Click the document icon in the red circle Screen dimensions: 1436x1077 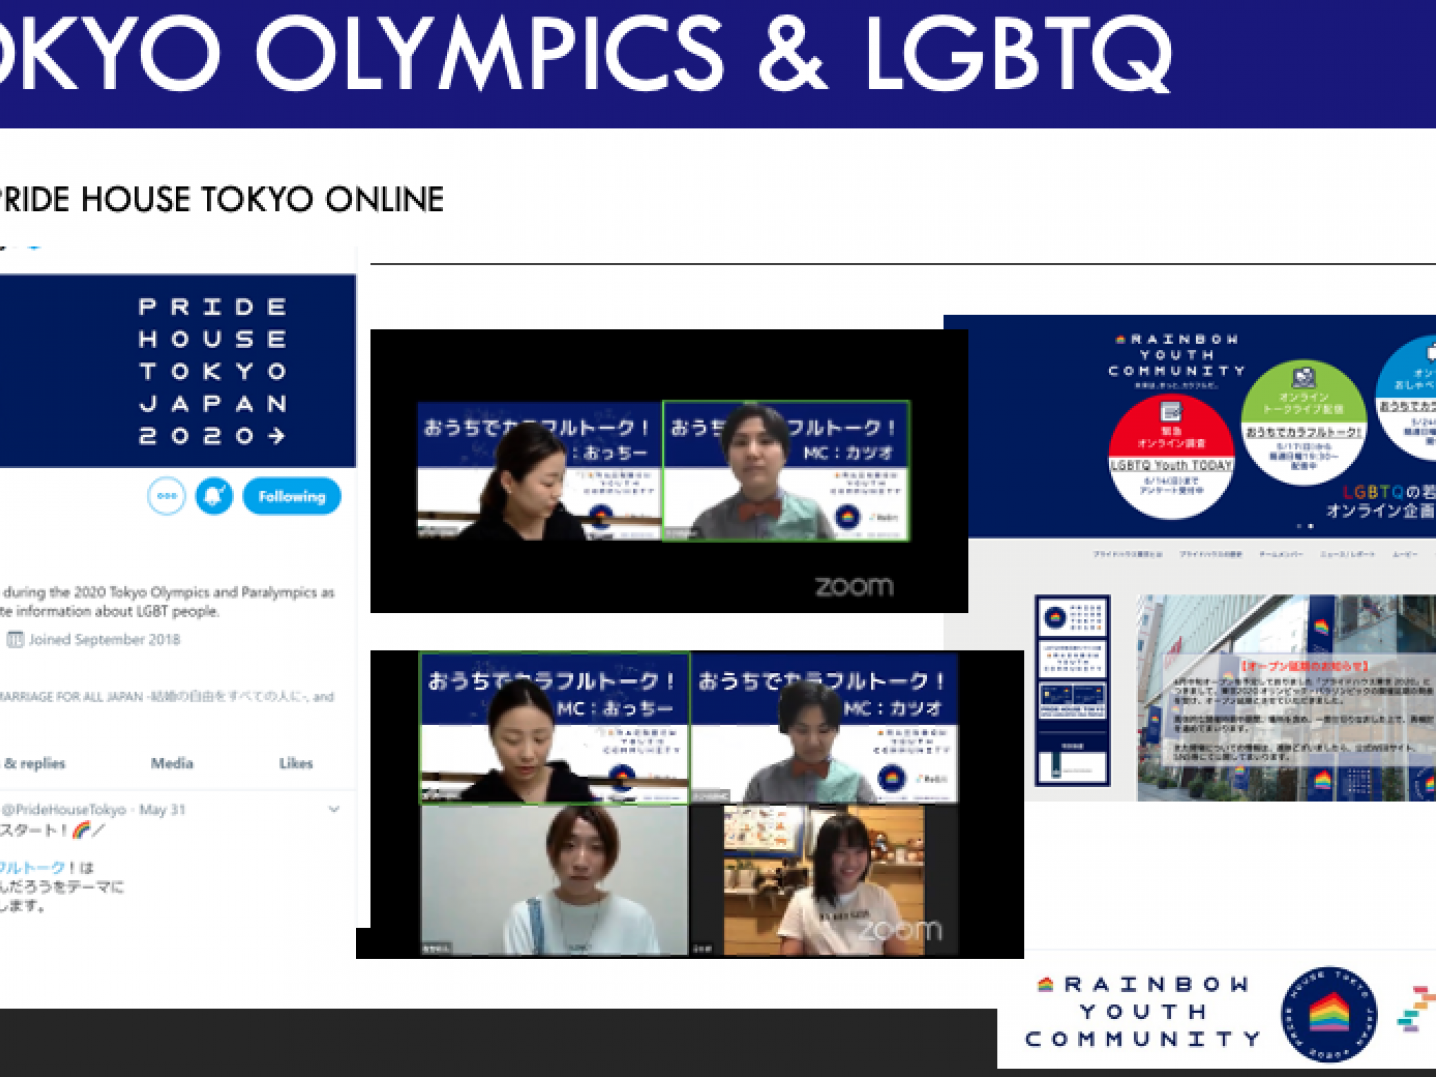tap(1171, 411)
